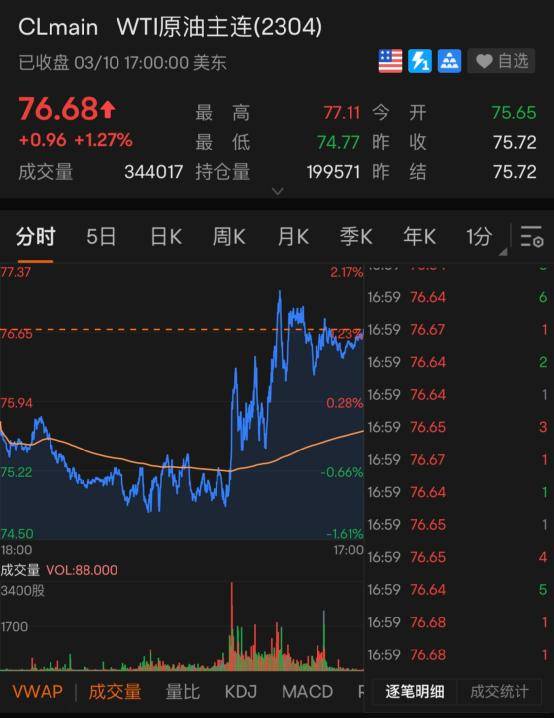Select the 成交量 indicator at bottom
Image resolution: width=554 pixels, height=718 pixels.
[114, 691]
